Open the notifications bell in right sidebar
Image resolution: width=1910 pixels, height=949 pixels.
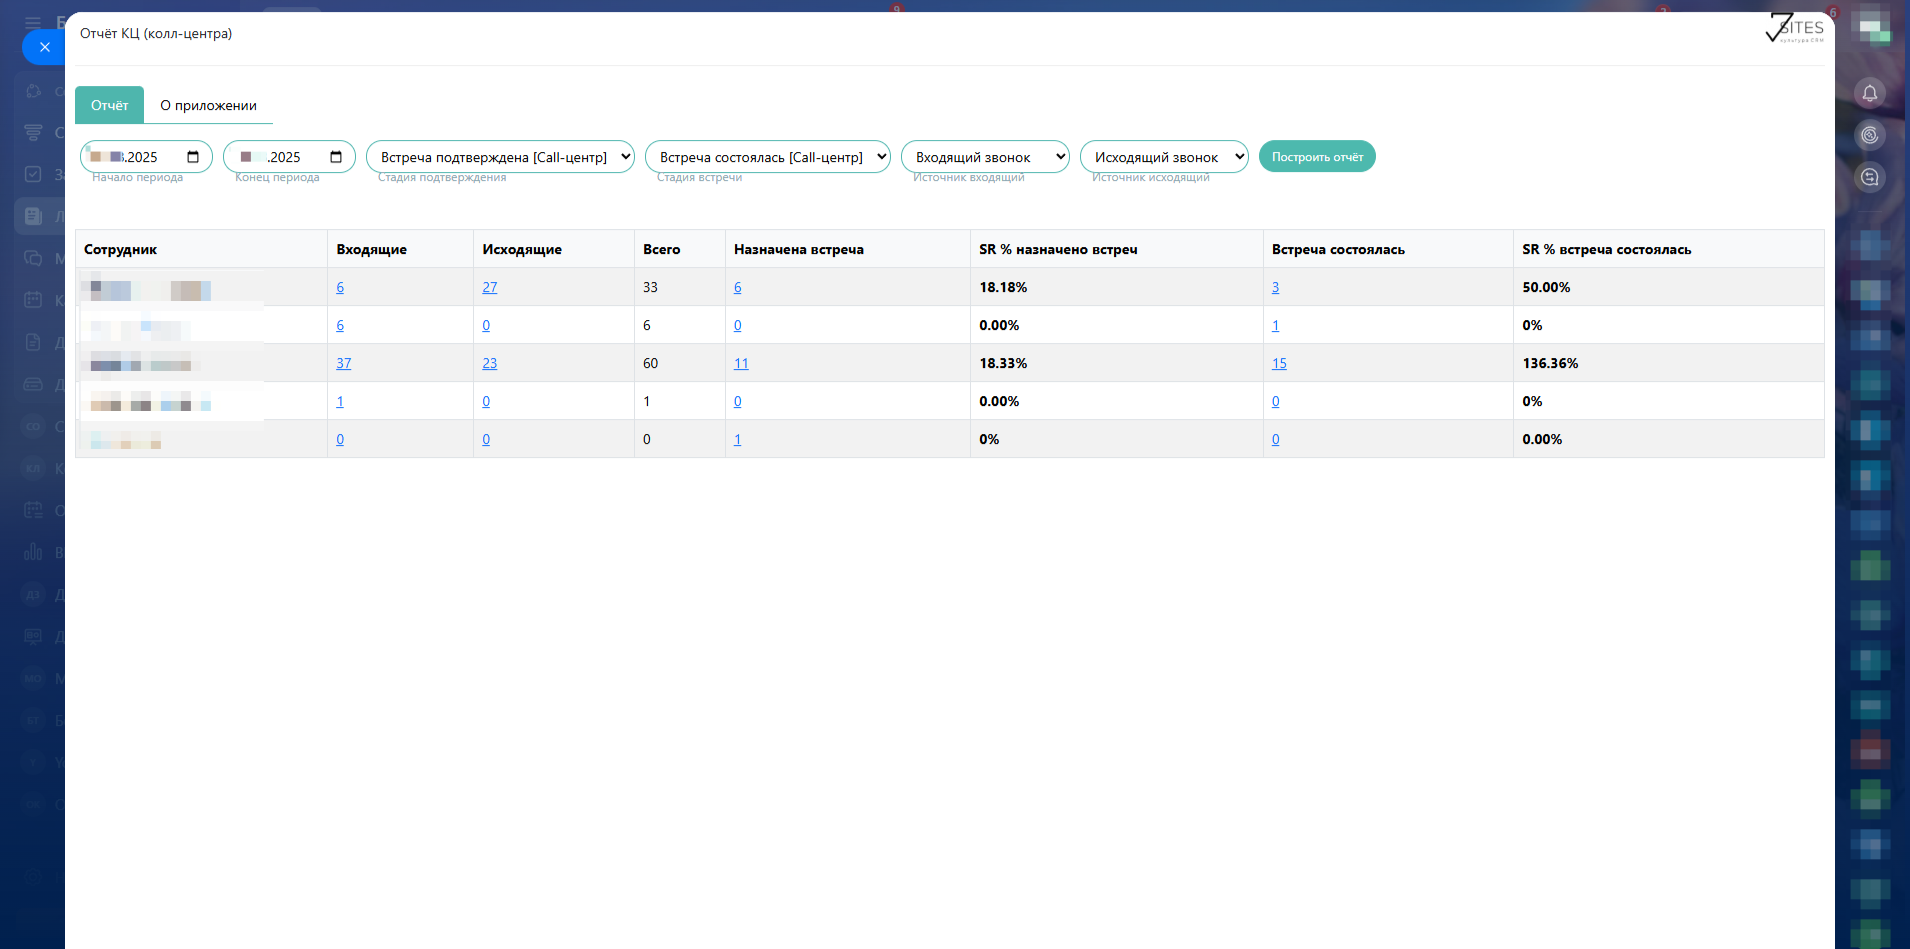[x=1869, y=93]
